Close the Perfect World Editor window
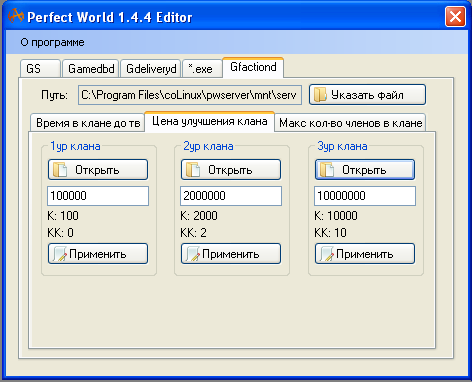The height and width of the screenshot is (382, 472). [x=455, y=17]
